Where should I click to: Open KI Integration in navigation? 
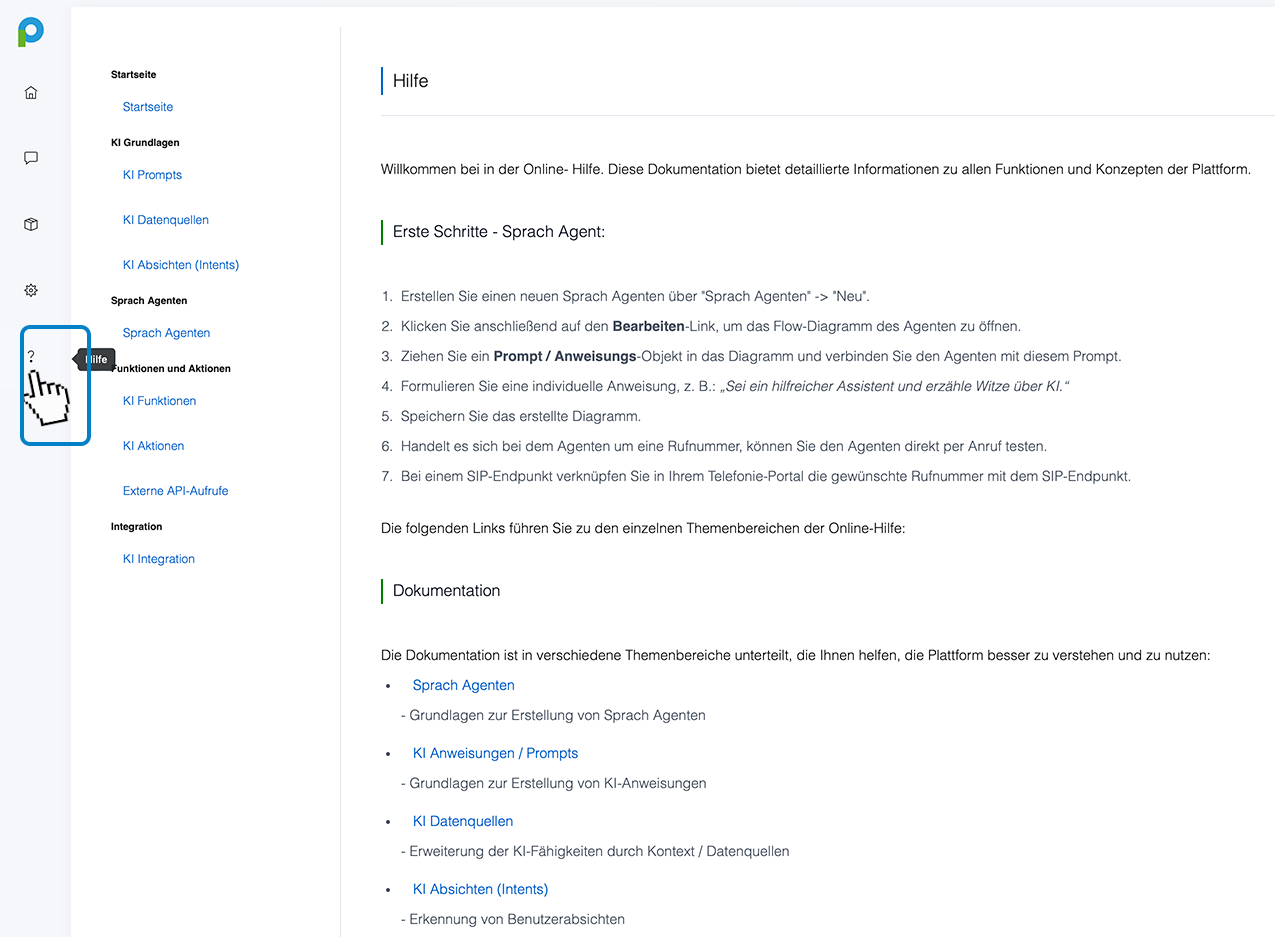point(159,559)
